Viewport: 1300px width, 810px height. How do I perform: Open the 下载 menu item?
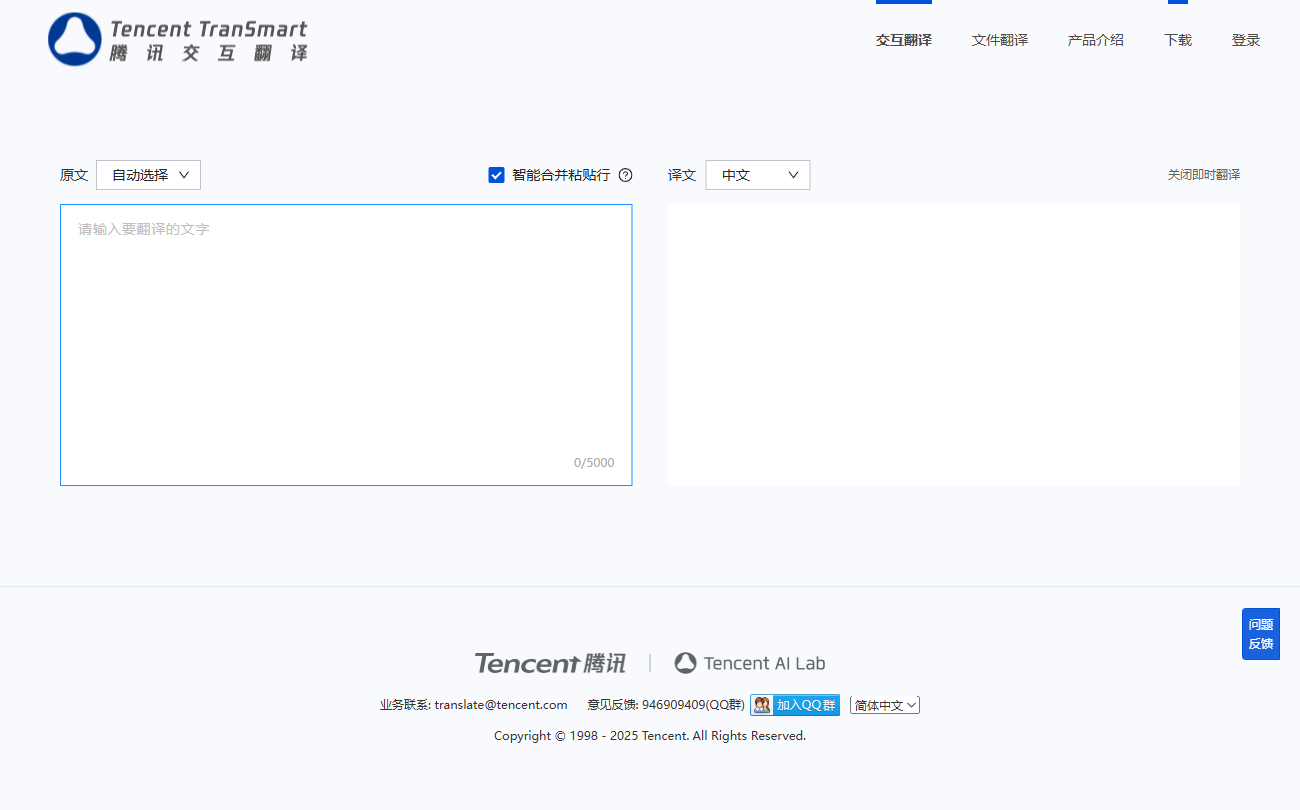click(x=1178, y=40)
